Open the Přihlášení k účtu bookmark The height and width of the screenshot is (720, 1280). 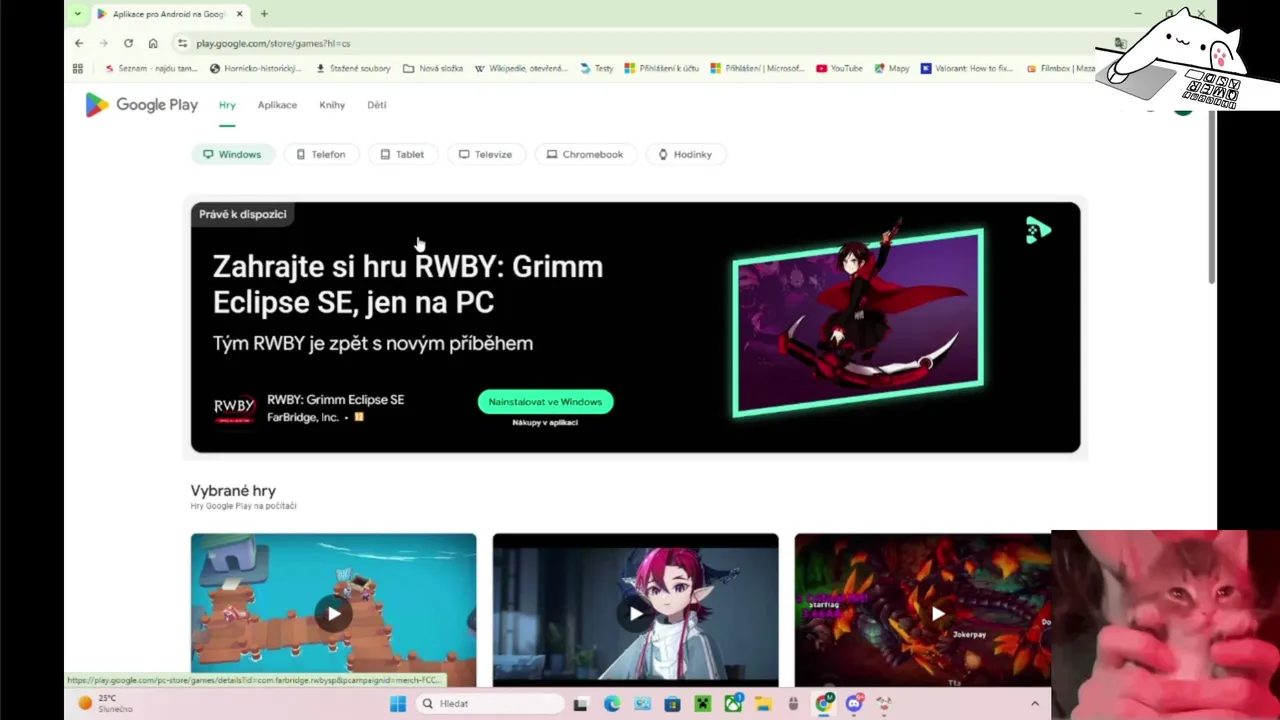pos(662,68)
